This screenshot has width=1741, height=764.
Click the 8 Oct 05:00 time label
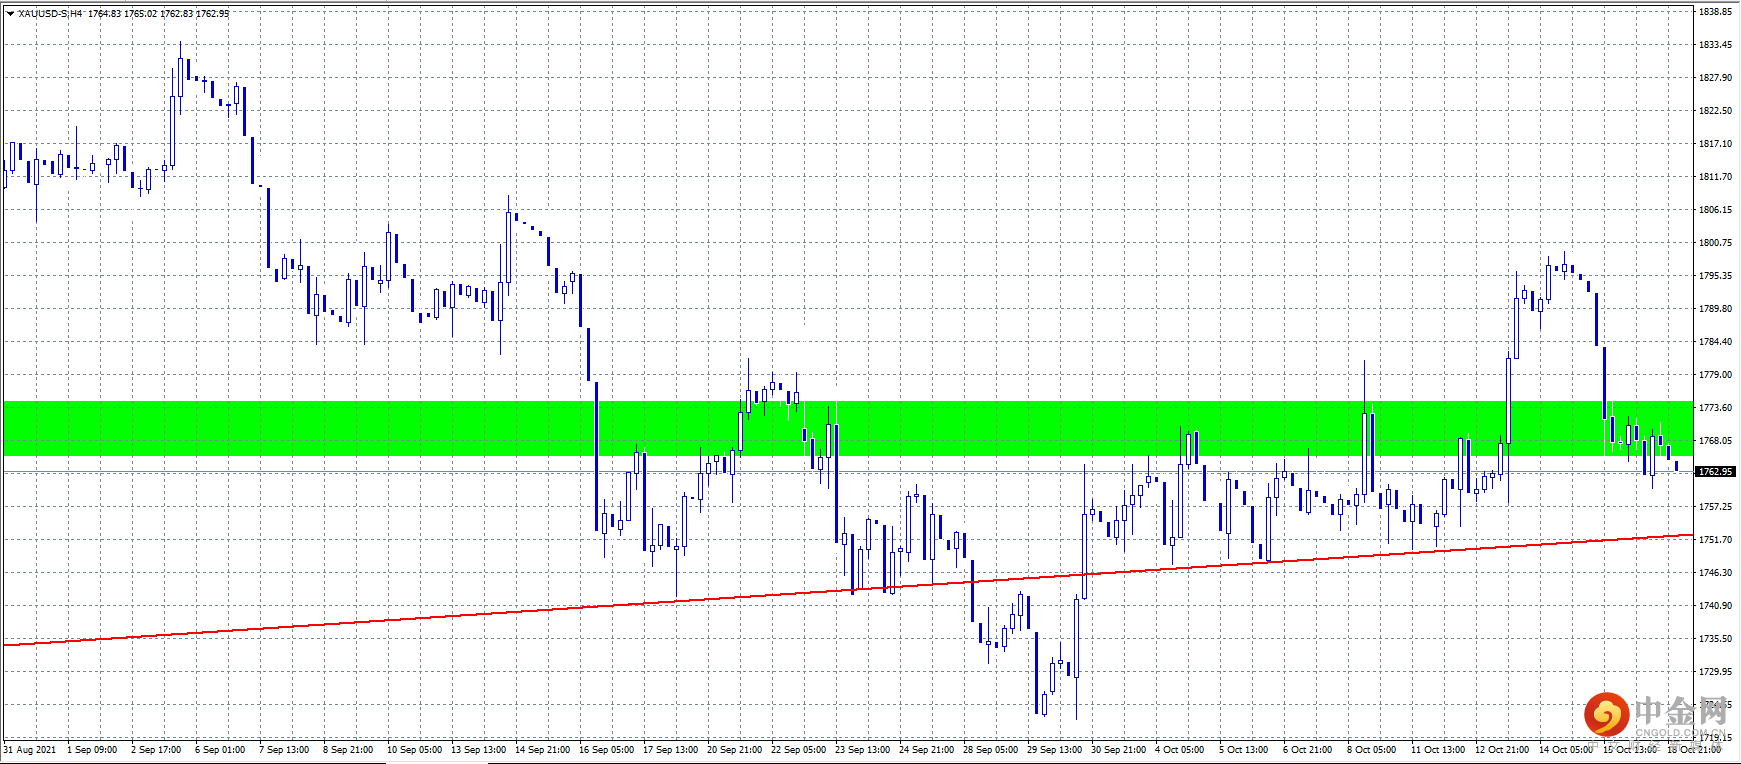click(x=1372, y=750)
